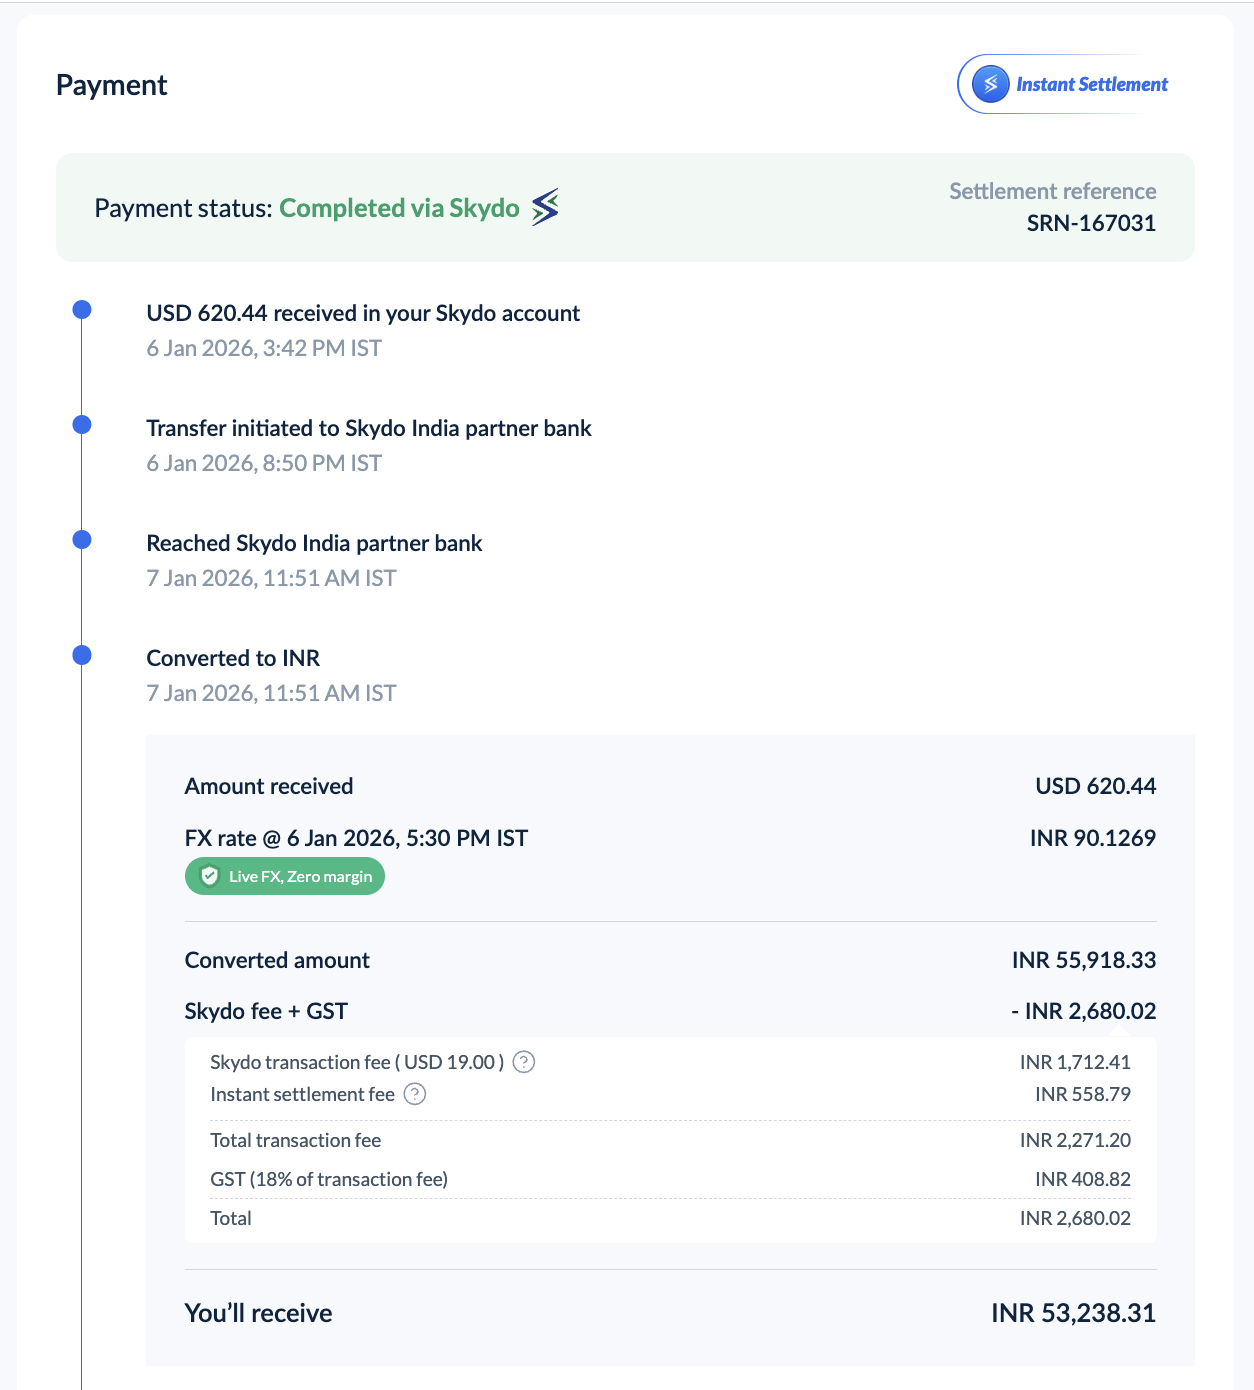Open help icon for Instant settlement fee

415,1094
